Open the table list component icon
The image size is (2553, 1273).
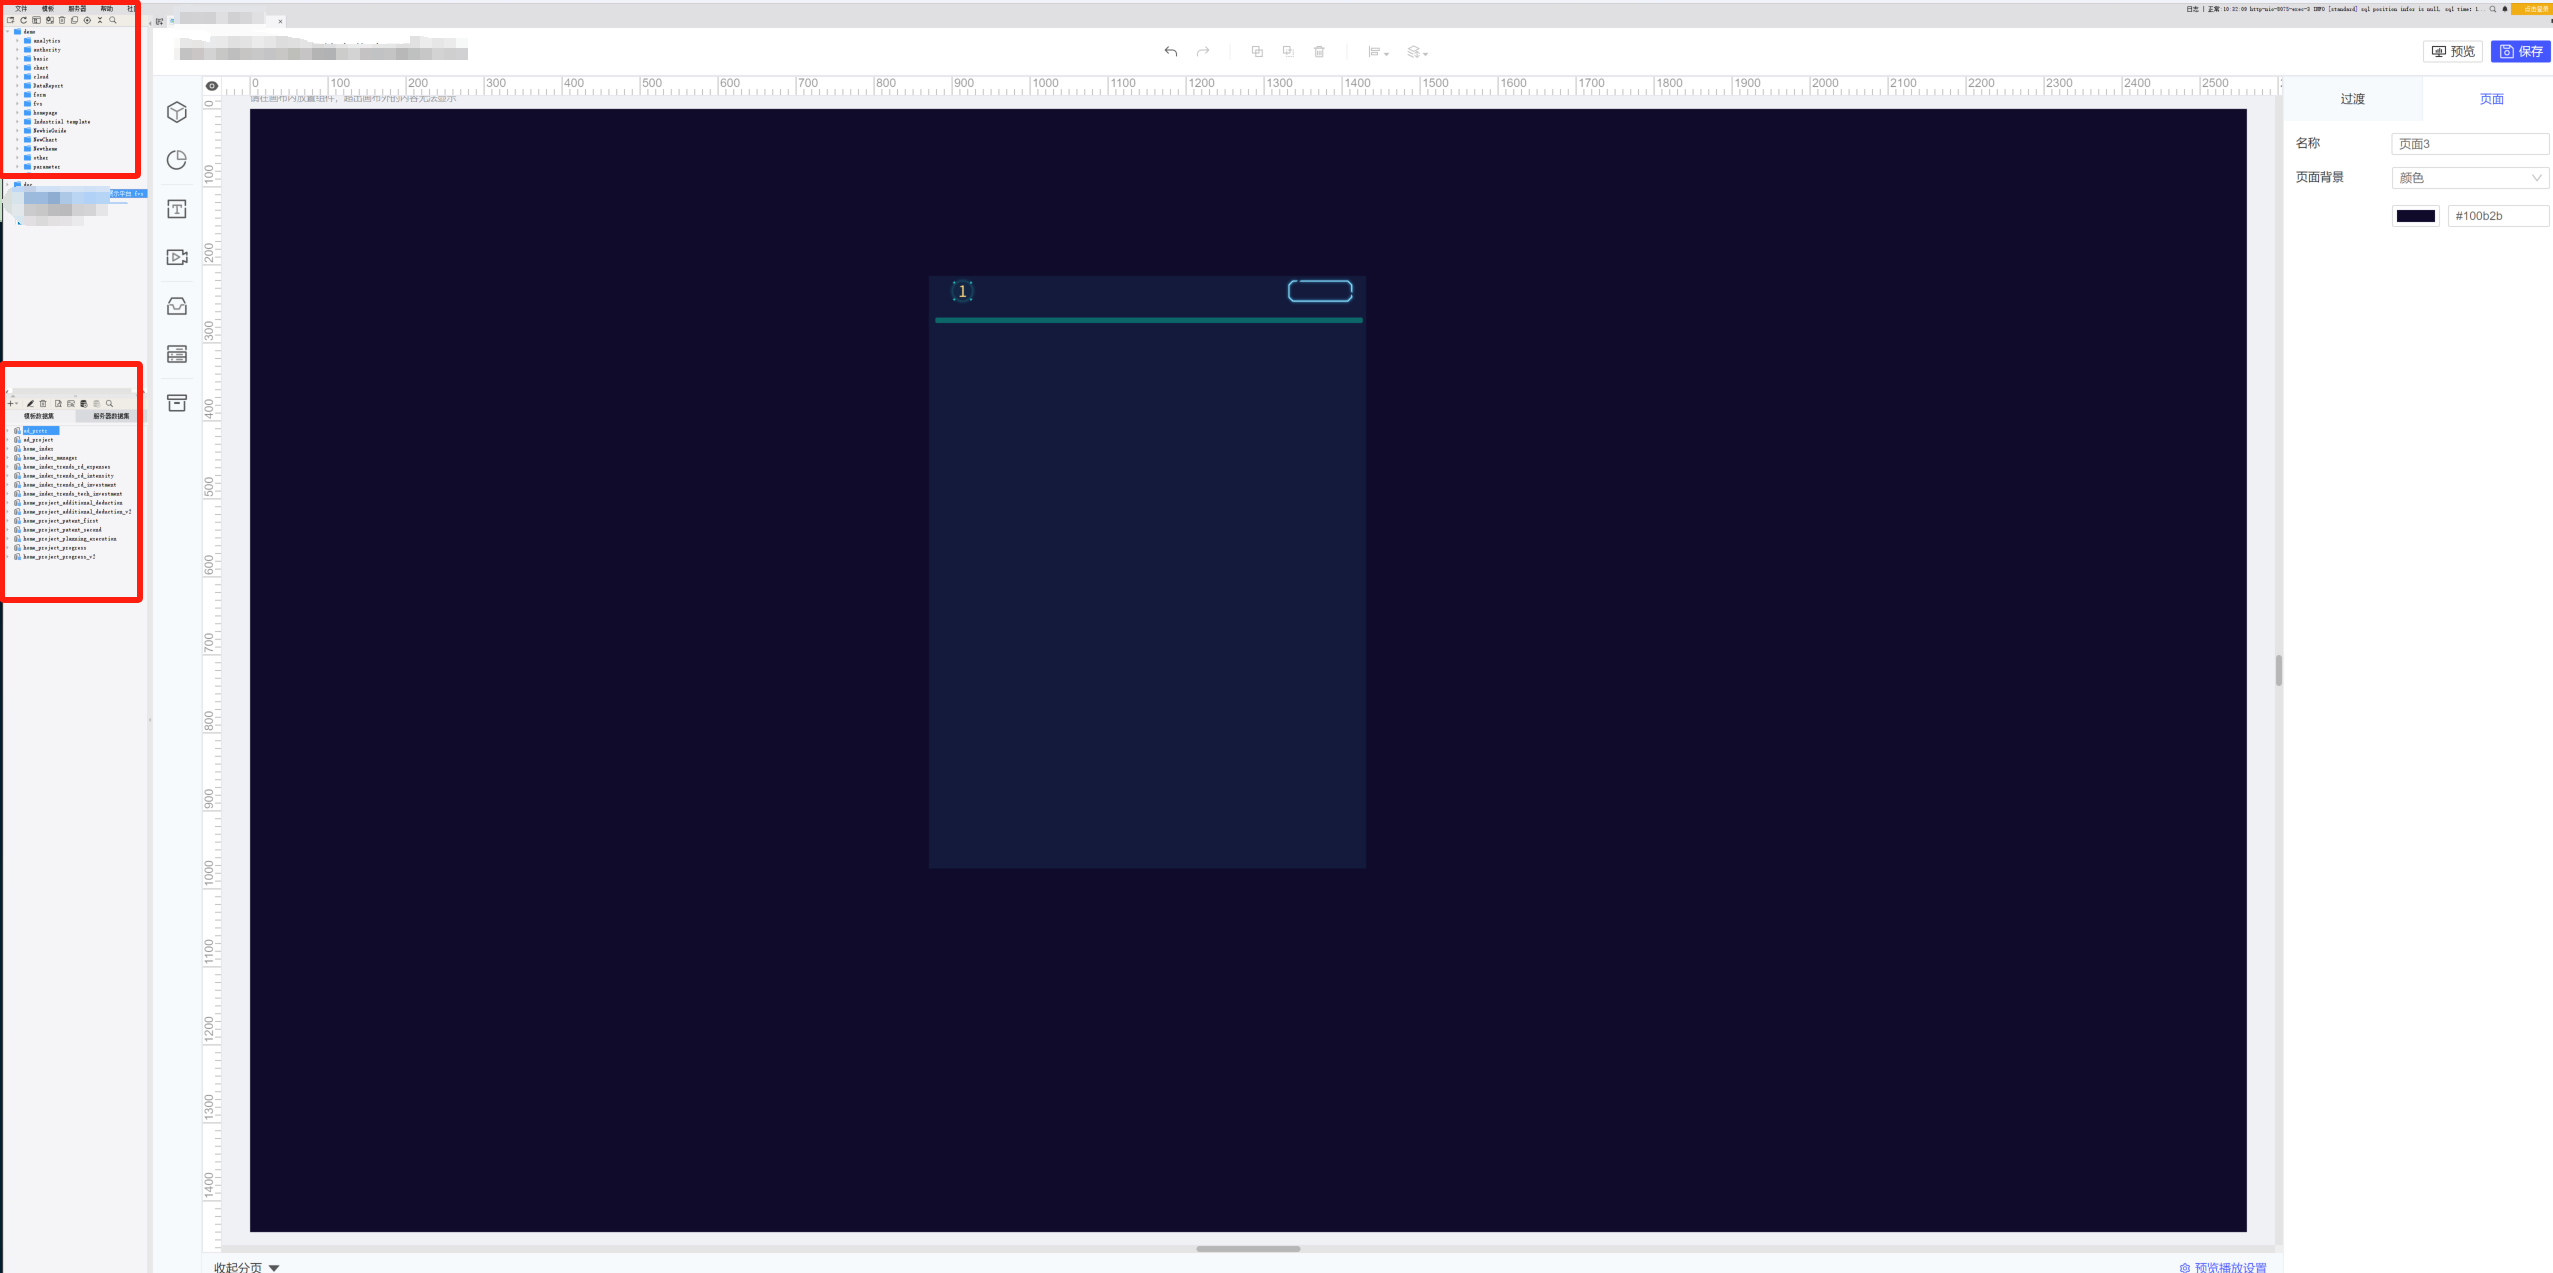177,354
